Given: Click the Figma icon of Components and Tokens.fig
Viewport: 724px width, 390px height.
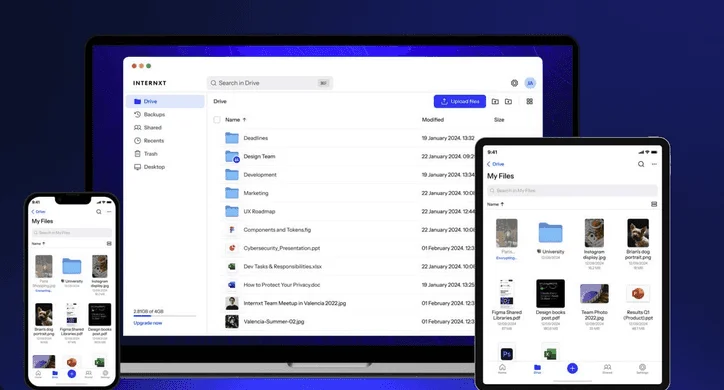Looking at the screenshot, I should [232, 230].
